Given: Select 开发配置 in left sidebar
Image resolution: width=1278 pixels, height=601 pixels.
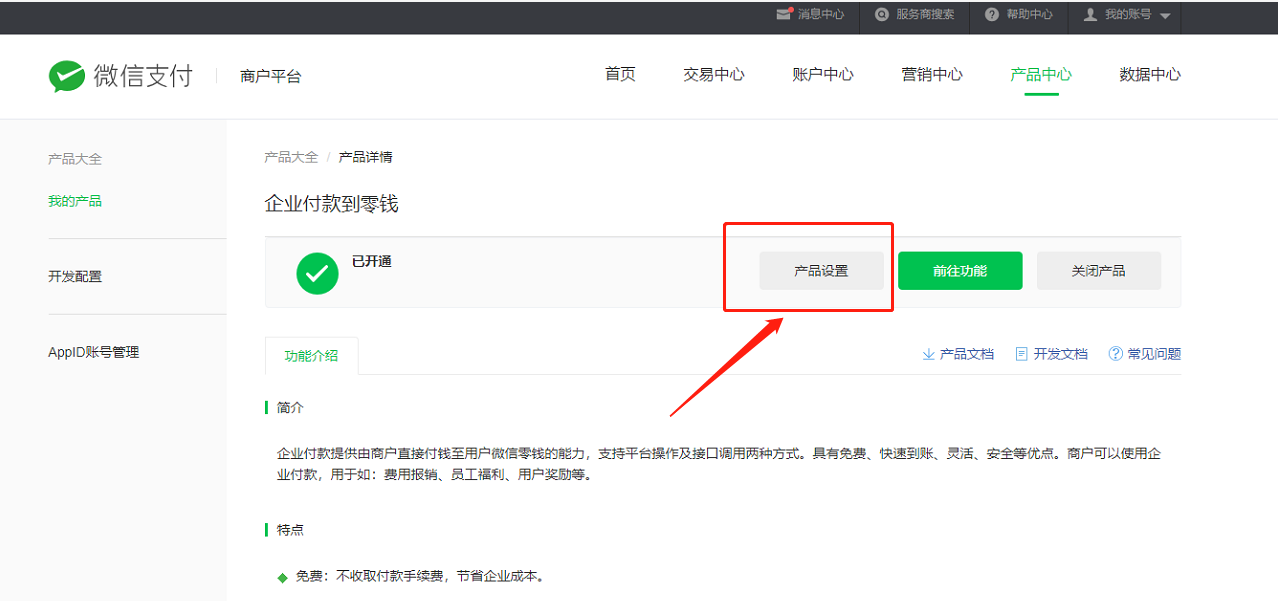Looking at the screenshot, I should [75, 277].
